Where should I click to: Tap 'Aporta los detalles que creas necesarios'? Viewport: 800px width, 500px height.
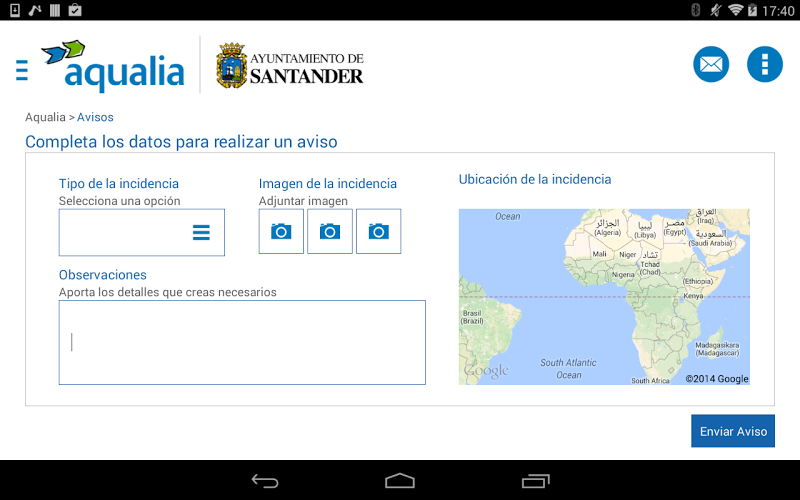pyautogui.click(x=167, y=292)
